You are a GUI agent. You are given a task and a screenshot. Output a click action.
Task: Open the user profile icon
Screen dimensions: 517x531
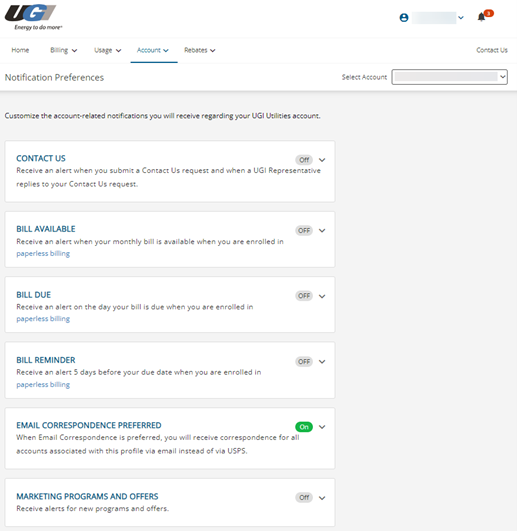(x=404, y=18)
